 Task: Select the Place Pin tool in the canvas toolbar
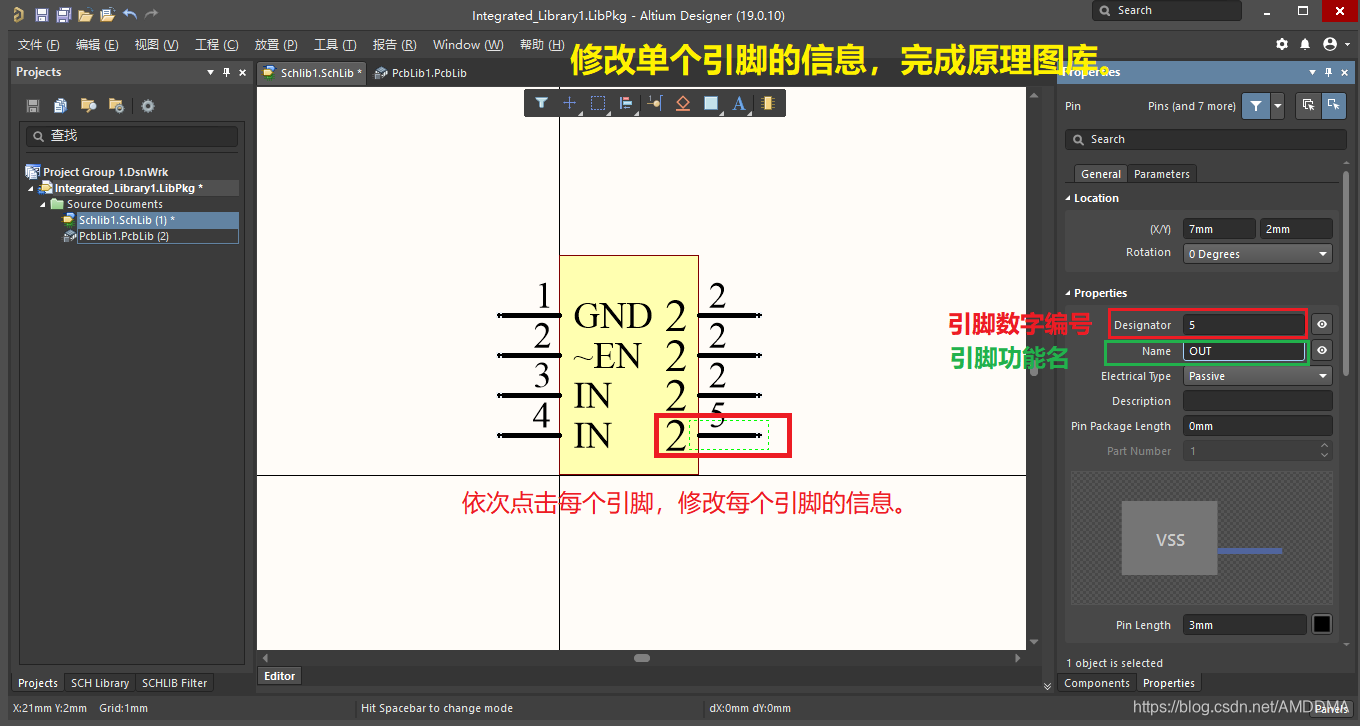655,103
